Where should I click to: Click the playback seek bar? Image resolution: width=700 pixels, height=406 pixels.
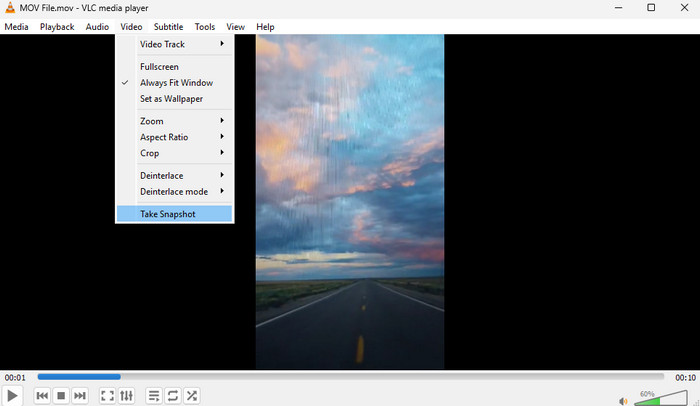[x=350, y=377]
